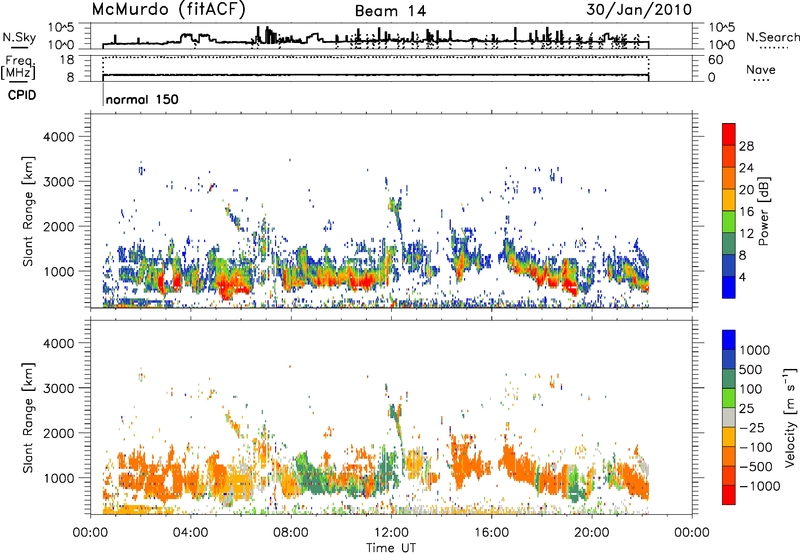
Task: Click the power panel 'Slant Range [km]' label
Action: (28, 211)
